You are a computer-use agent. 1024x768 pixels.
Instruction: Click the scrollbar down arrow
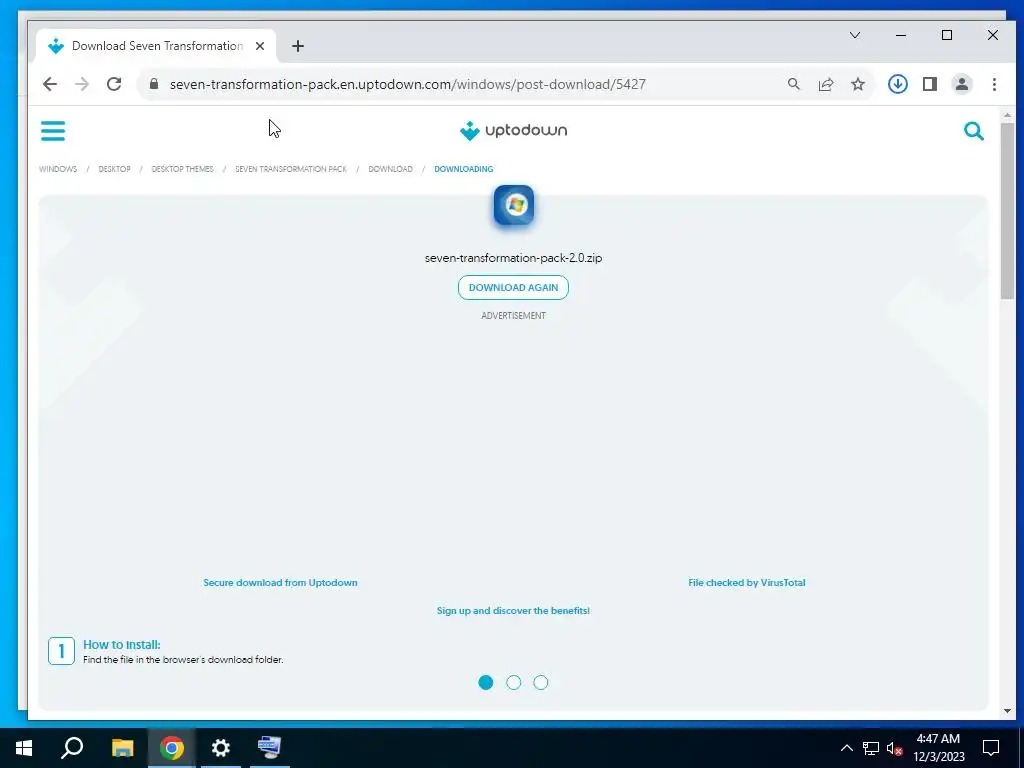point(1007,711)
